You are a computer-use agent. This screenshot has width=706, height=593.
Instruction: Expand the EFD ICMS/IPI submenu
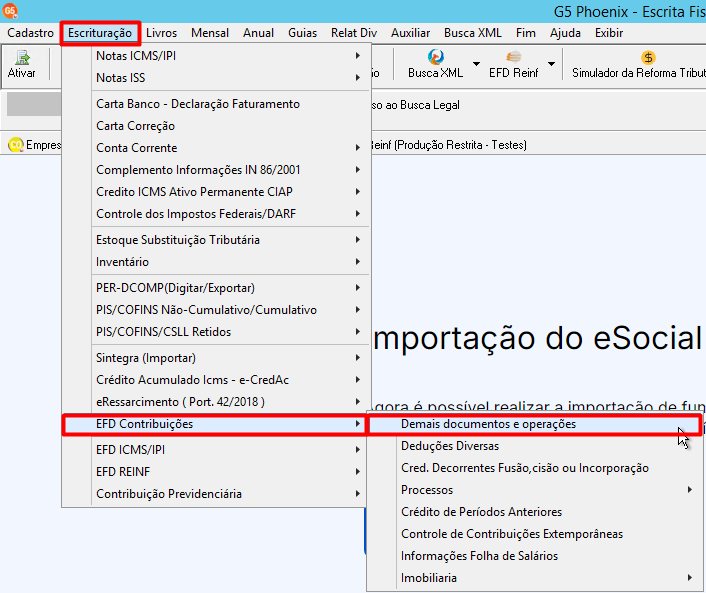tap(216, 450)
